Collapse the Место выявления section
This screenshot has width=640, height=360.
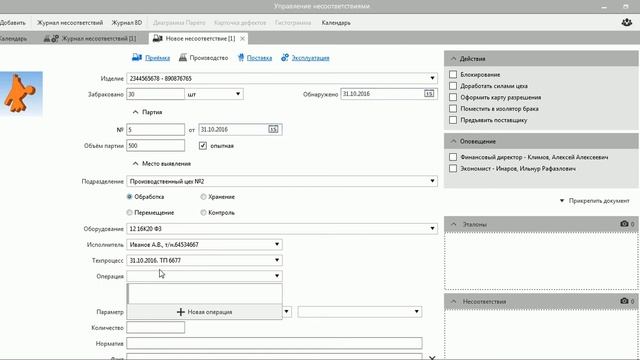pos(136,164)
